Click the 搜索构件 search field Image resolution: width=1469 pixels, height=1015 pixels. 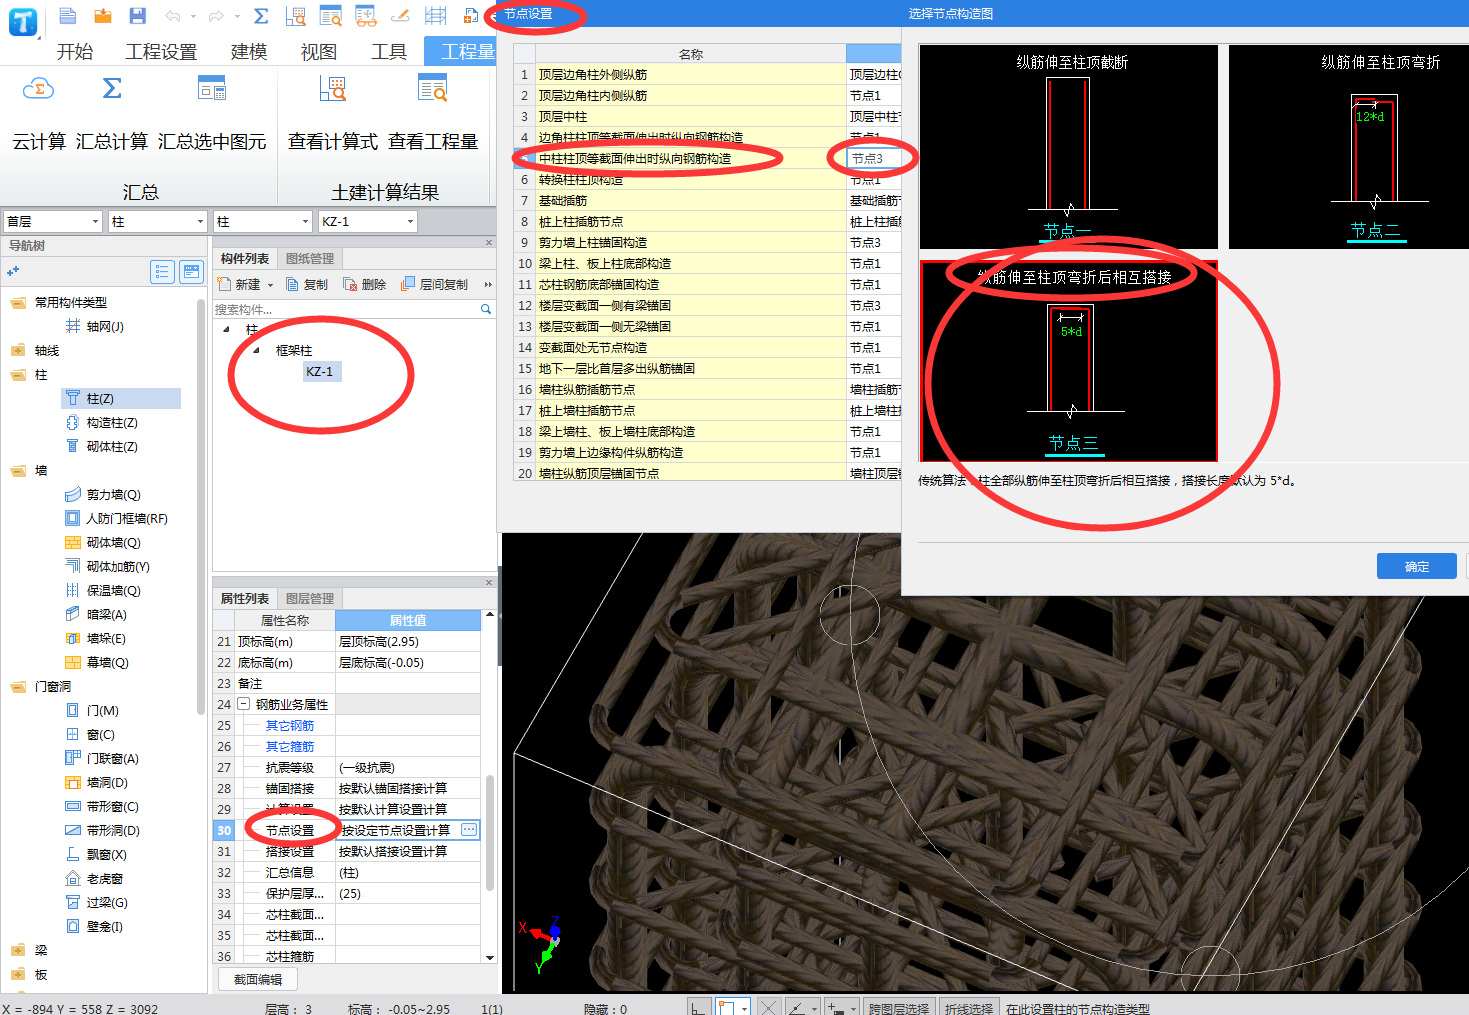click(x=346, y=309)
